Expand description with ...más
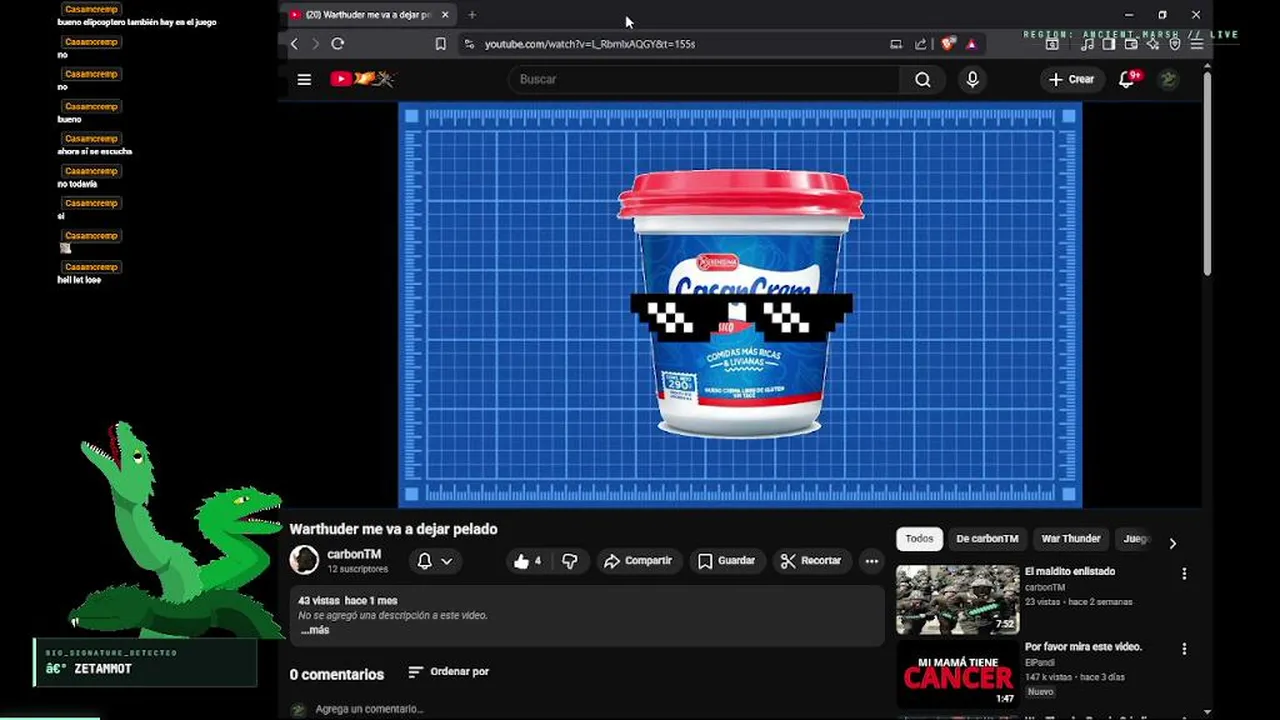 coord(315,630)
